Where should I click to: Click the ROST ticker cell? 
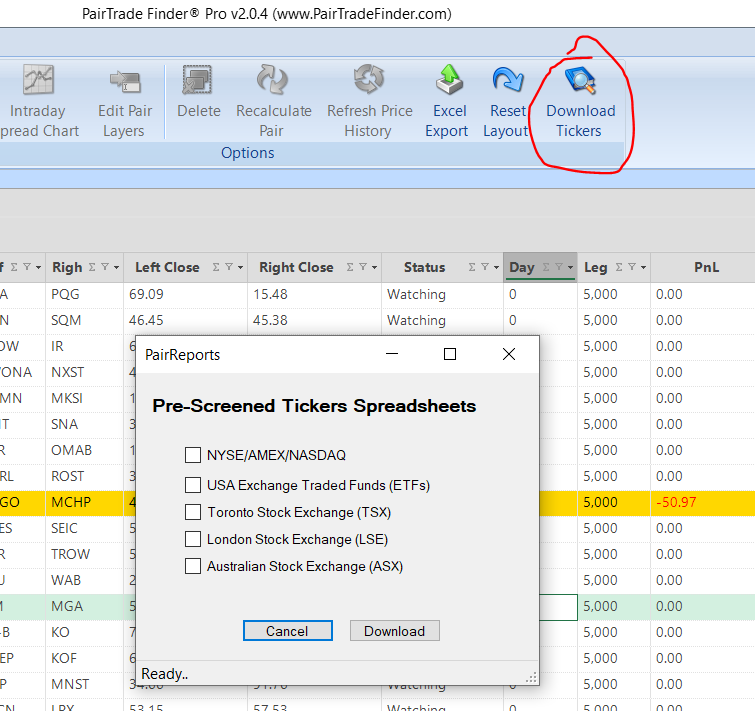pos(84,476)
